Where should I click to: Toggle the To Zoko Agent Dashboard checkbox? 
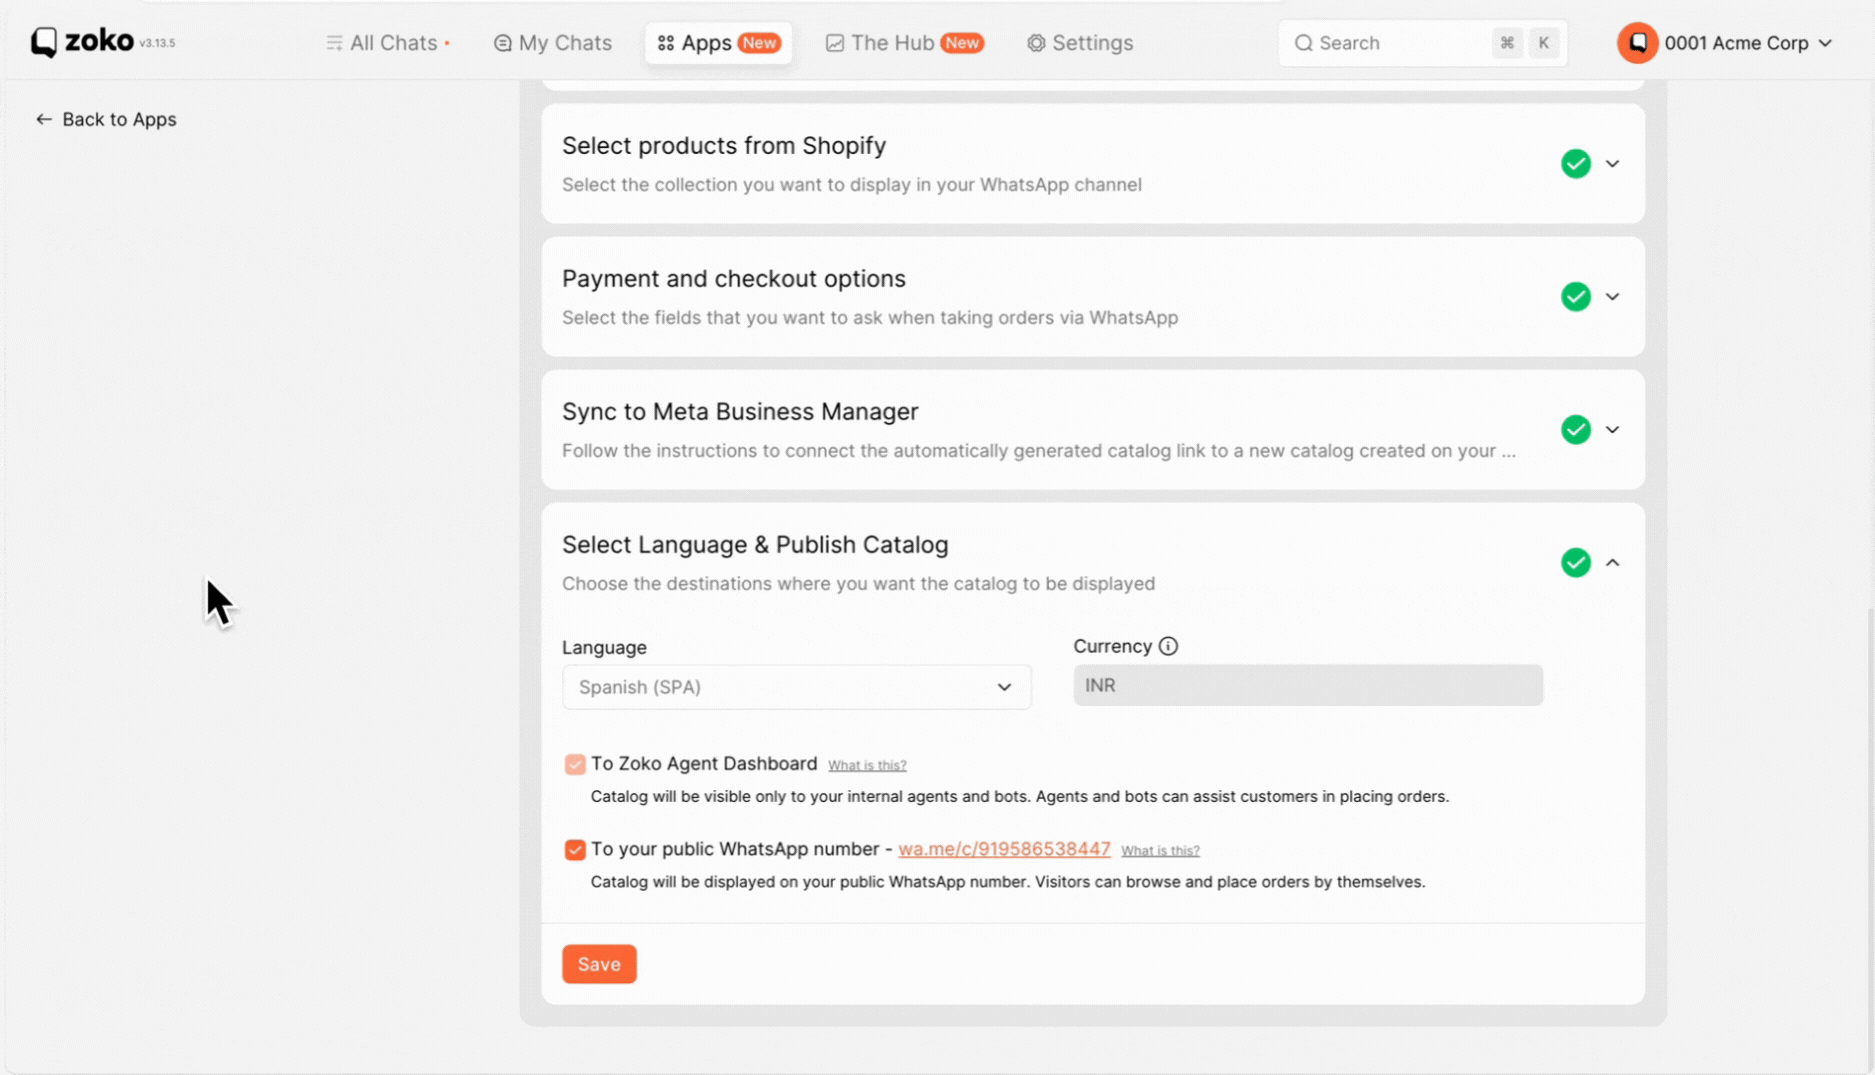(x=574, y=764)
